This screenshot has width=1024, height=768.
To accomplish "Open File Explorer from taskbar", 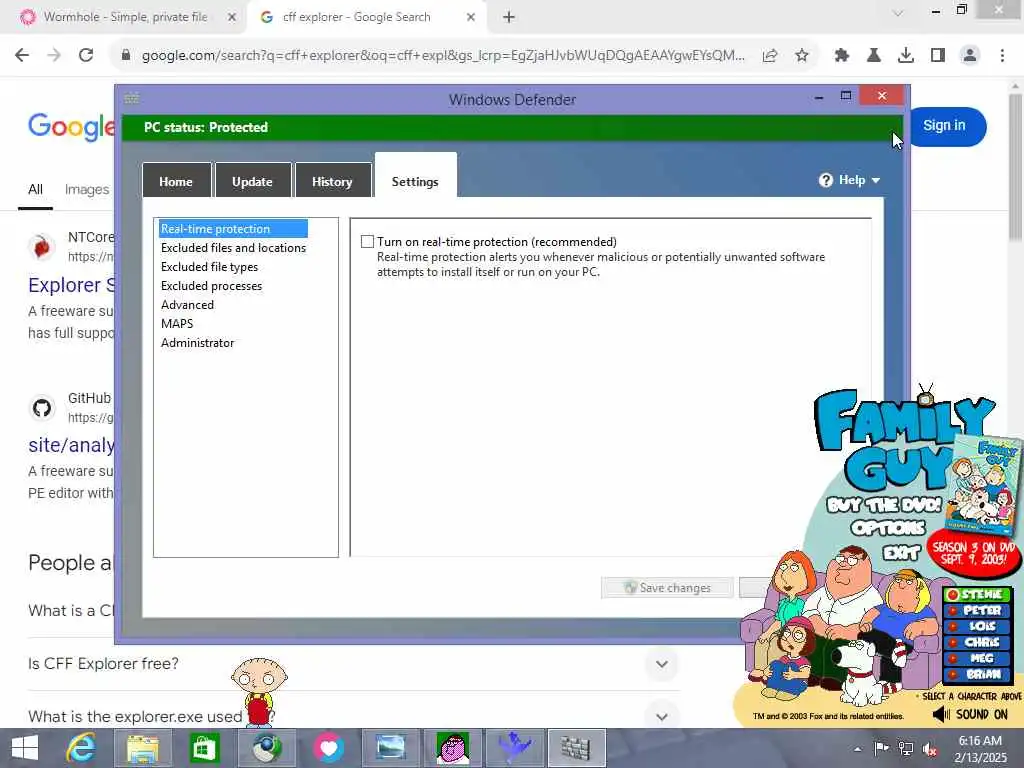I will (x=142, y=748).
